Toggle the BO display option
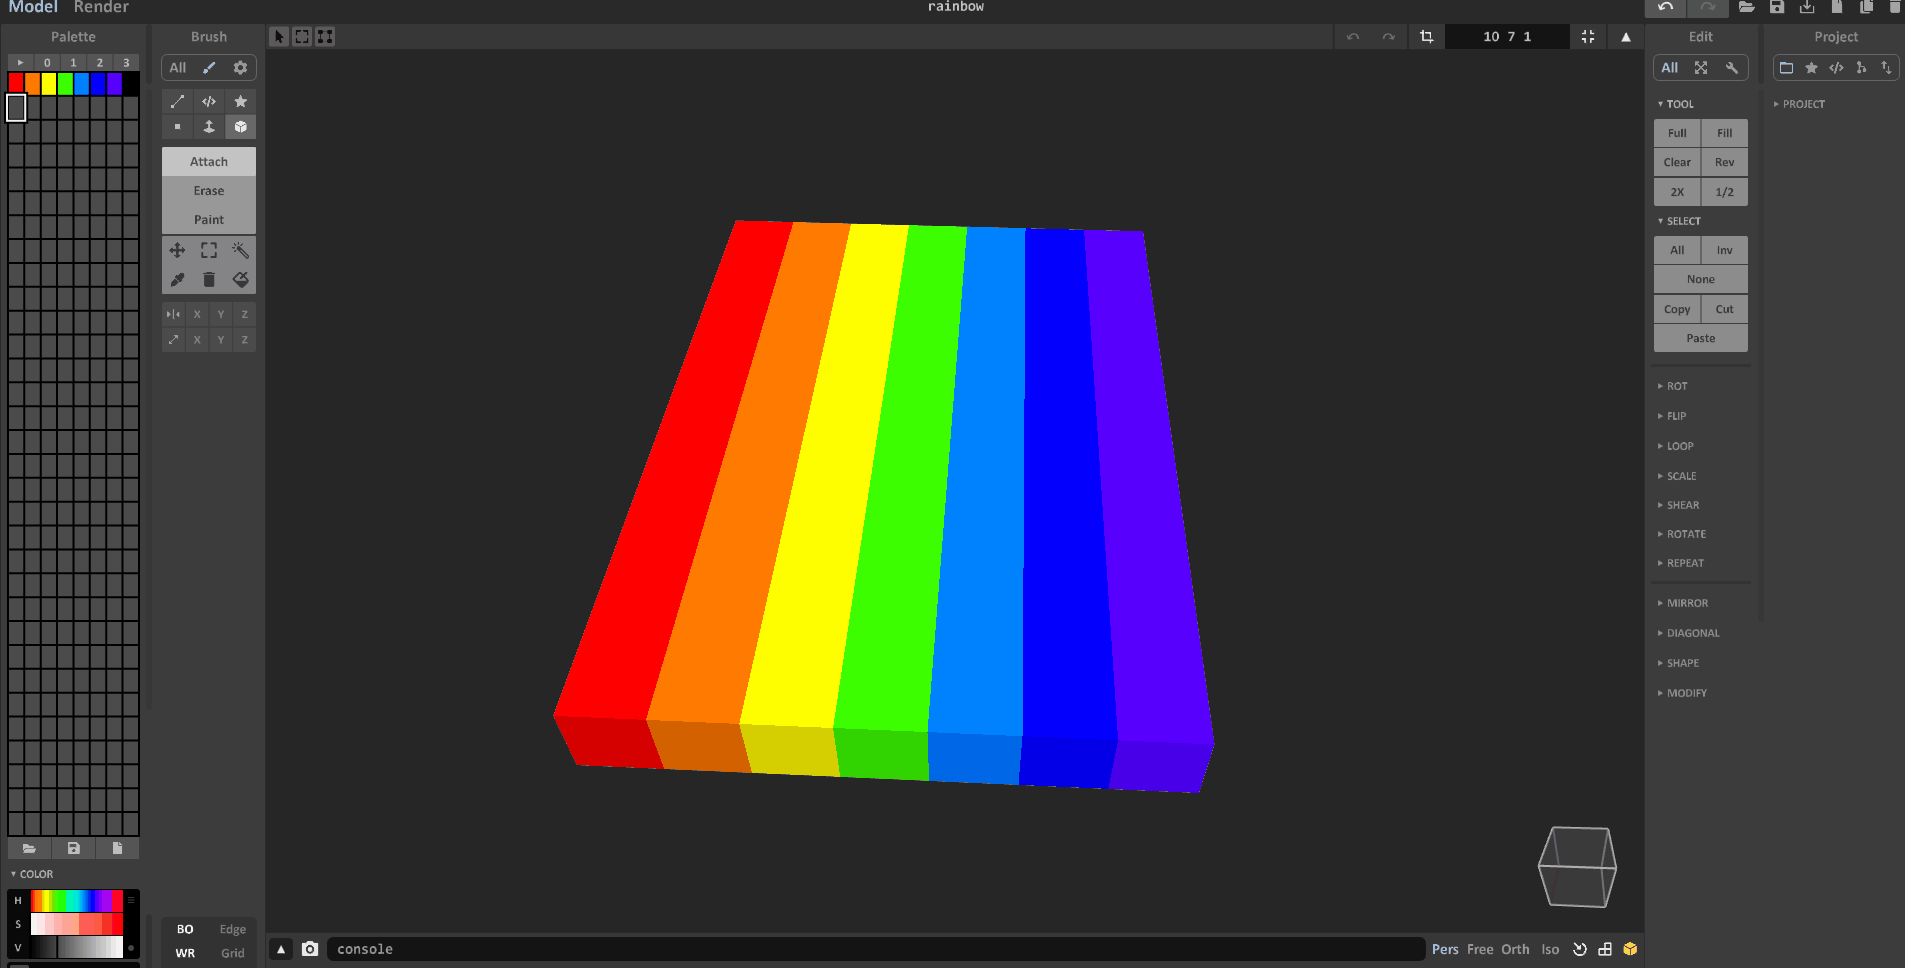 [x=185, y=929]
